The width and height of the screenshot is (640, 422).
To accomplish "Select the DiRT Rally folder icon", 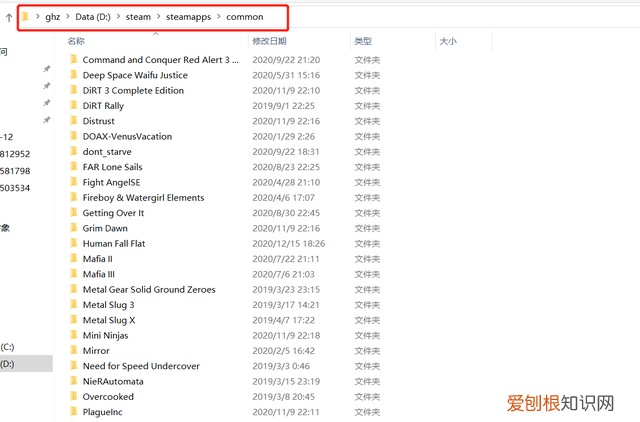I will point(73,105).
